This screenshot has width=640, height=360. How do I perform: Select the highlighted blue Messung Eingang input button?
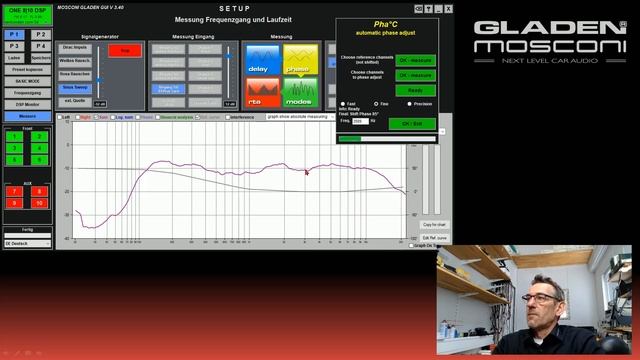[169, 89]
